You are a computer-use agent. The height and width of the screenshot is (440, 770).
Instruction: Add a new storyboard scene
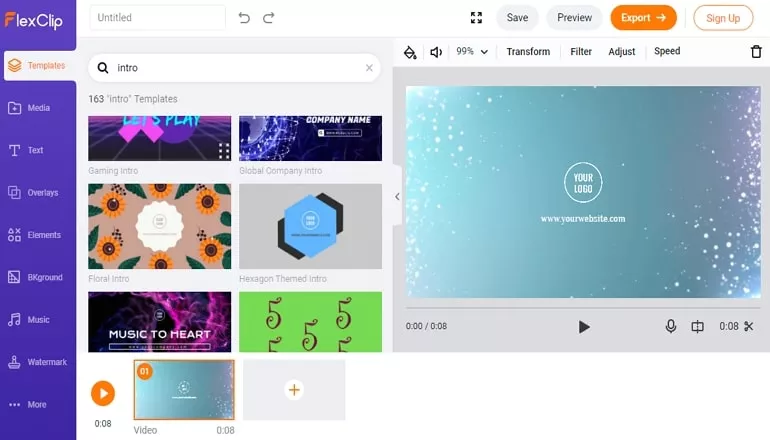294,390
